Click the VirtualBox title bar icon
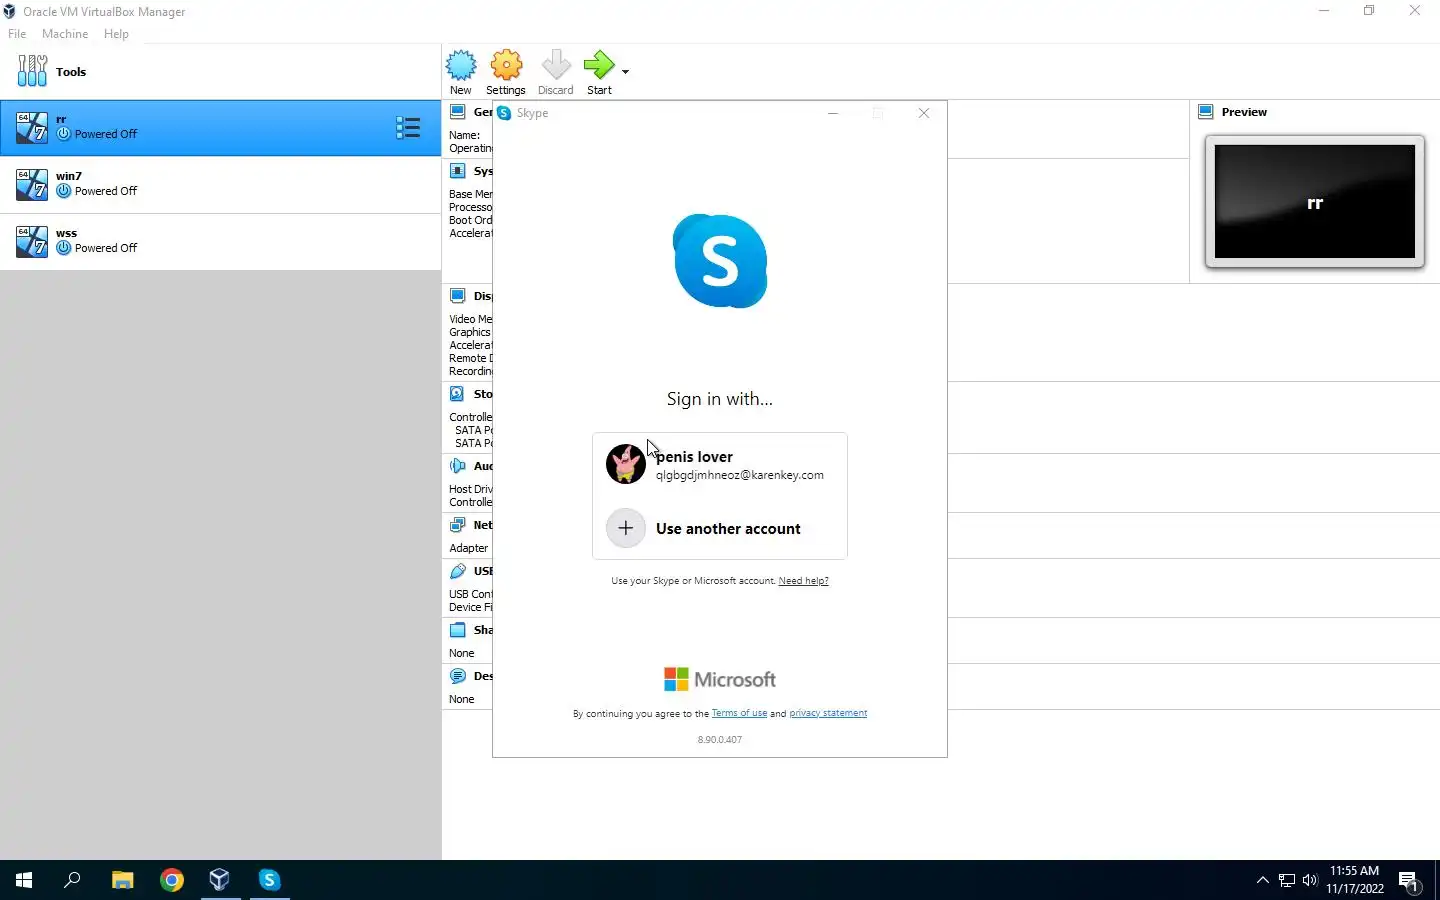Screen dimensions: 1440x900 pyautogui.click(x=10, y=11)
